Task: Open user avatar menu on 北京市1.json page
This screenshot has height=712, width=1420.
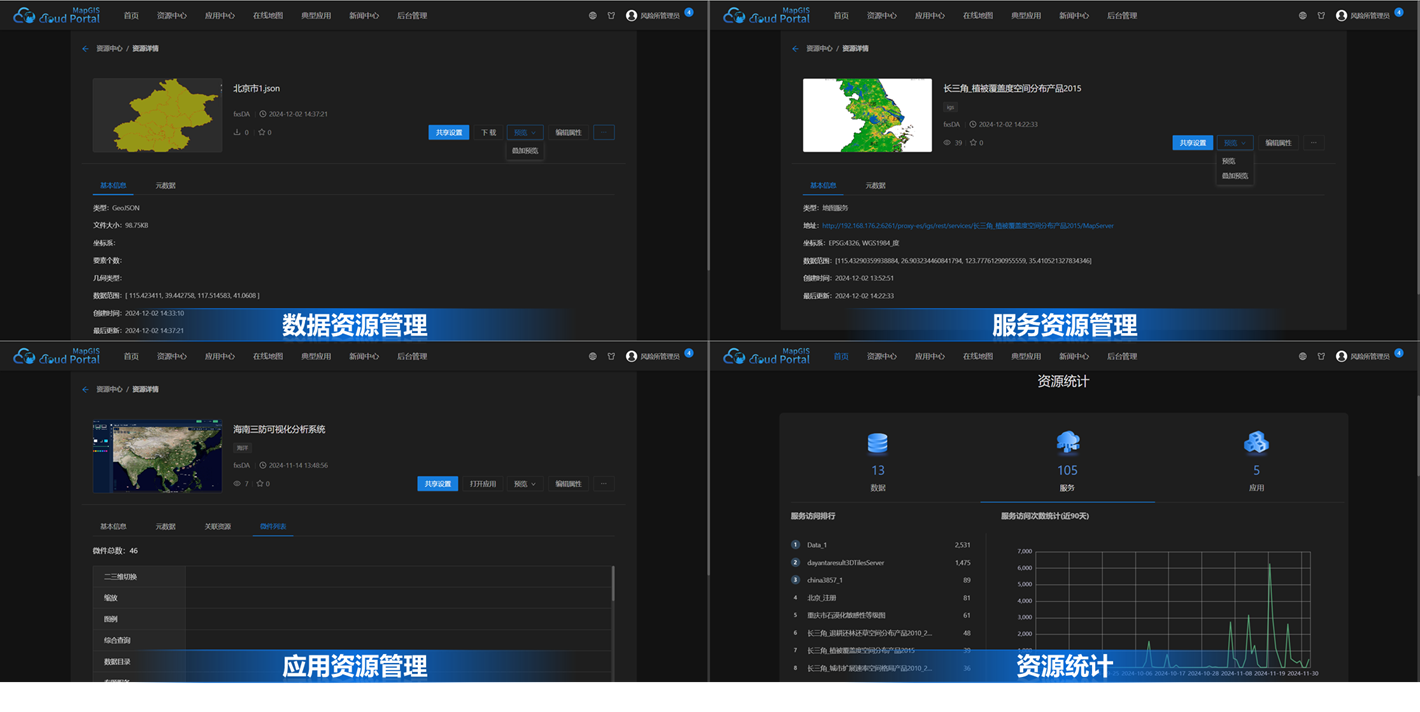Action: (x=631, y=16)
